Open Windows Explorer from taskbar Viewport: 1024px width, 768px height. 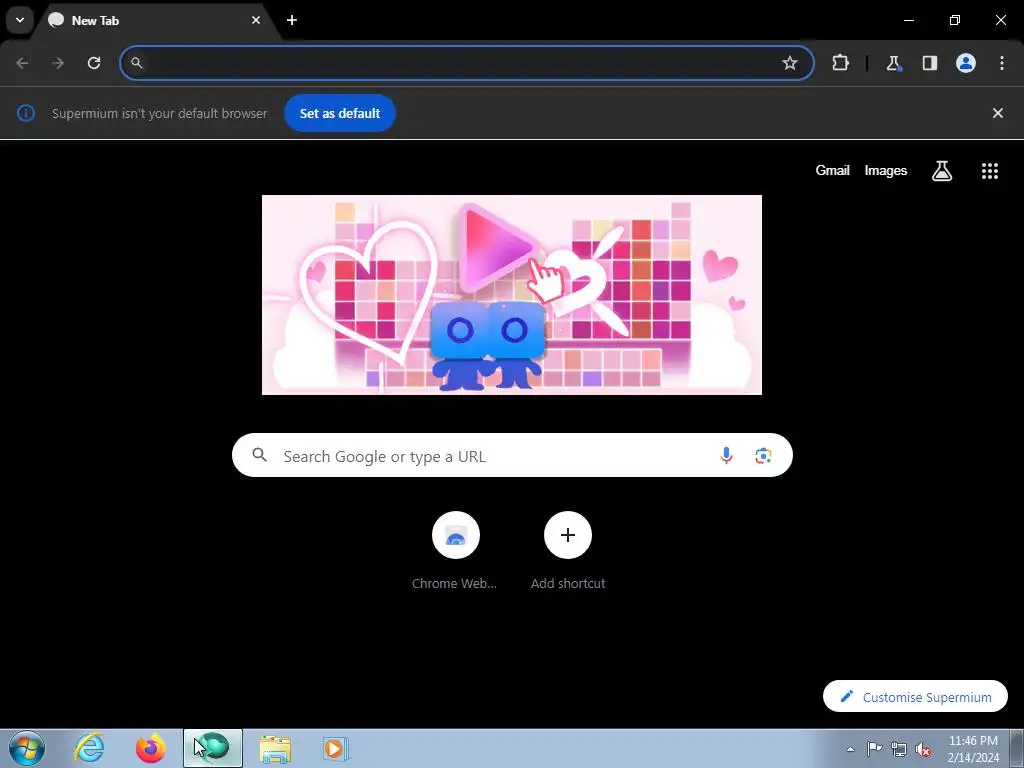275,748
